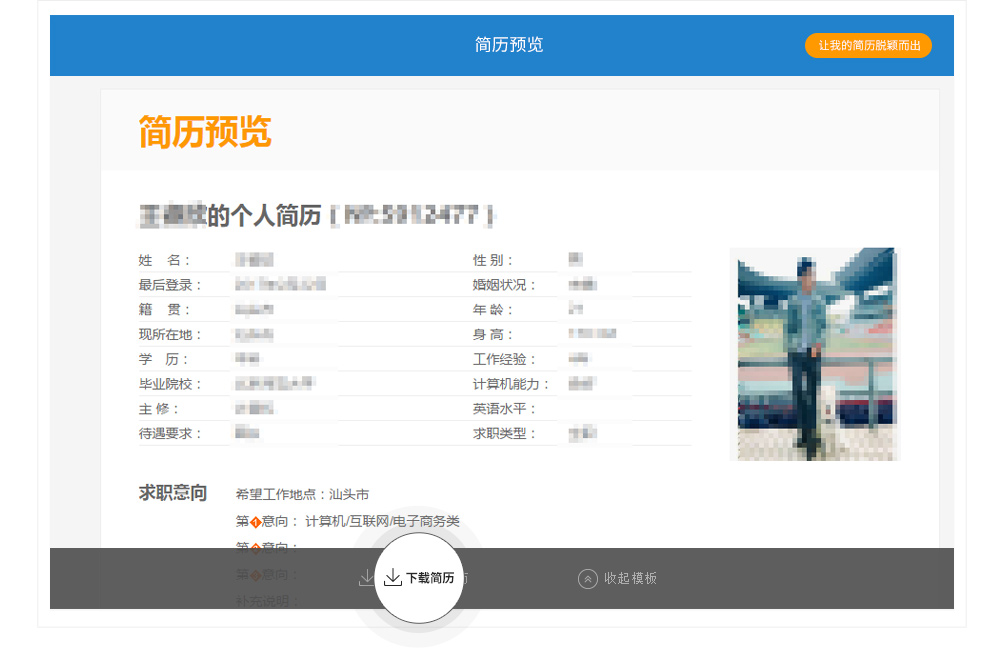The width and height of the screenshot is (1003, 648).
Task: Click the double-chevron collapse template icon
Action: coord(588,578)
